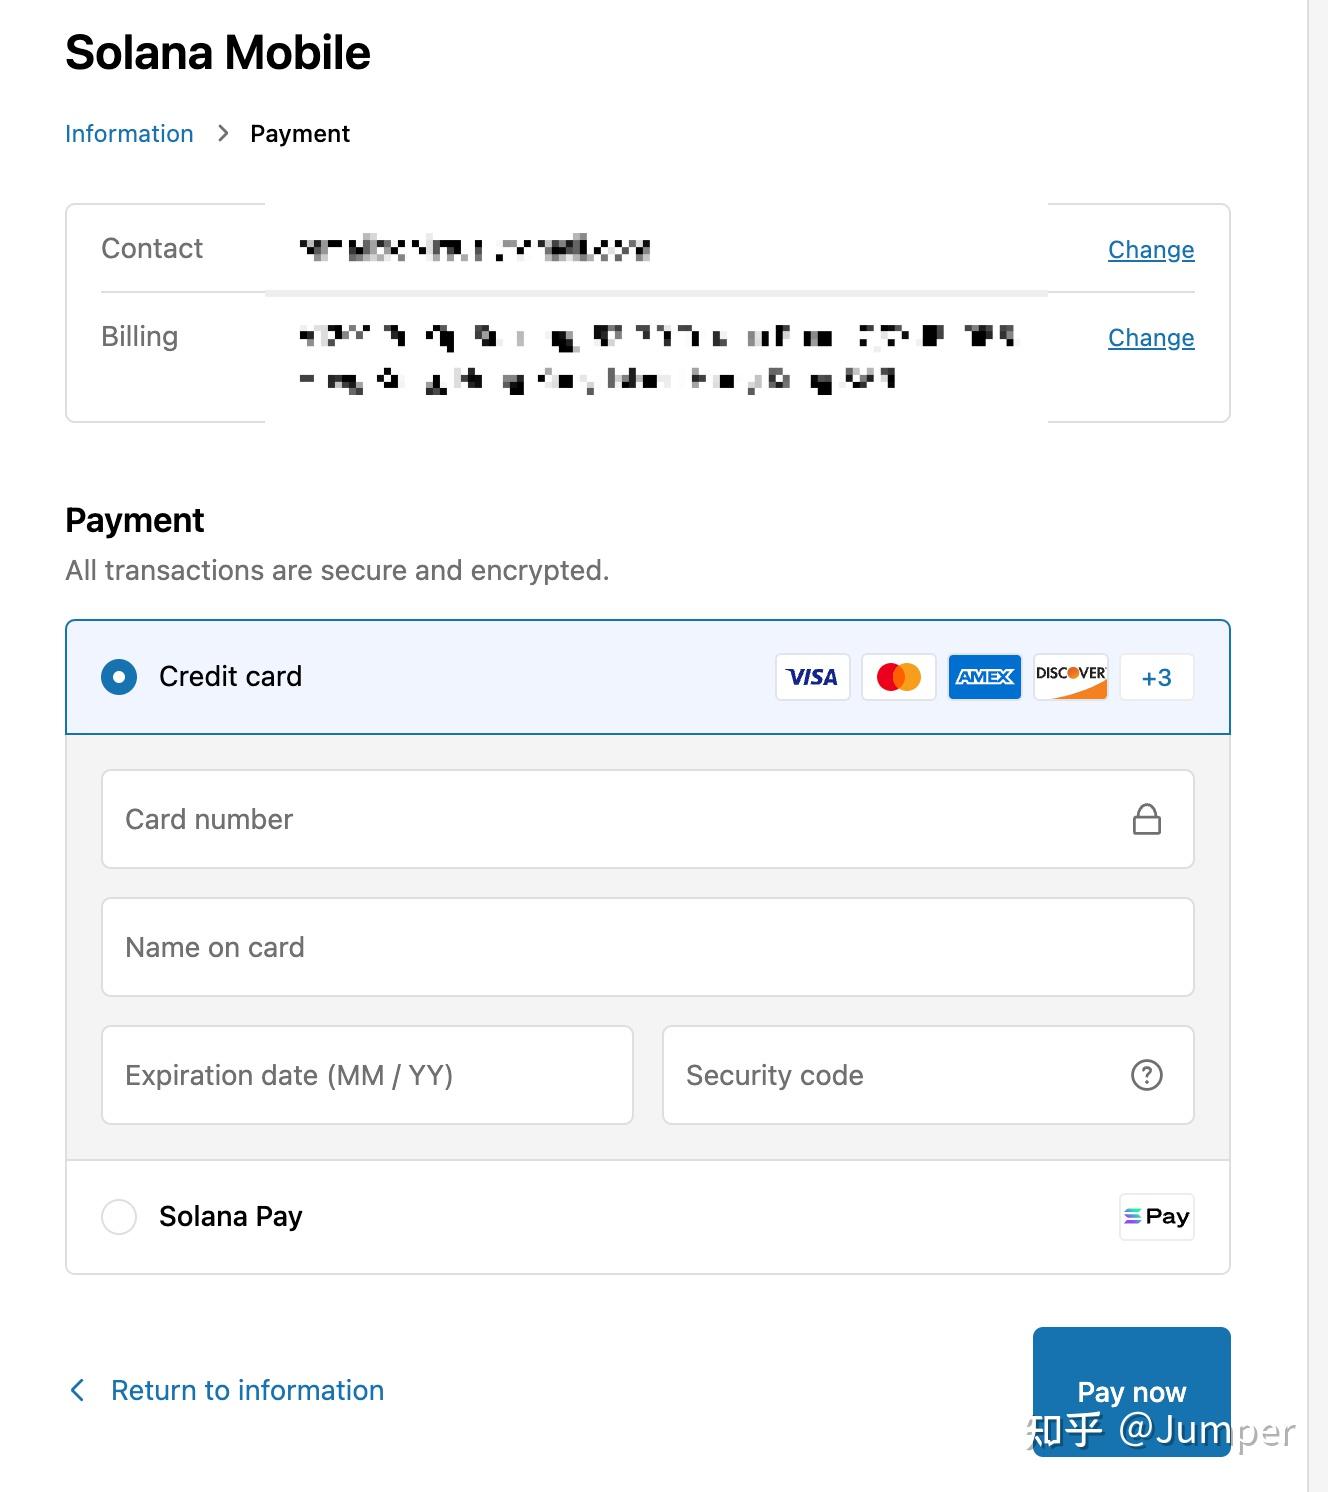The width and height of the screenshot is (1328, 1492).
Task: Click the security code help question mark
Action: 1146,1075
